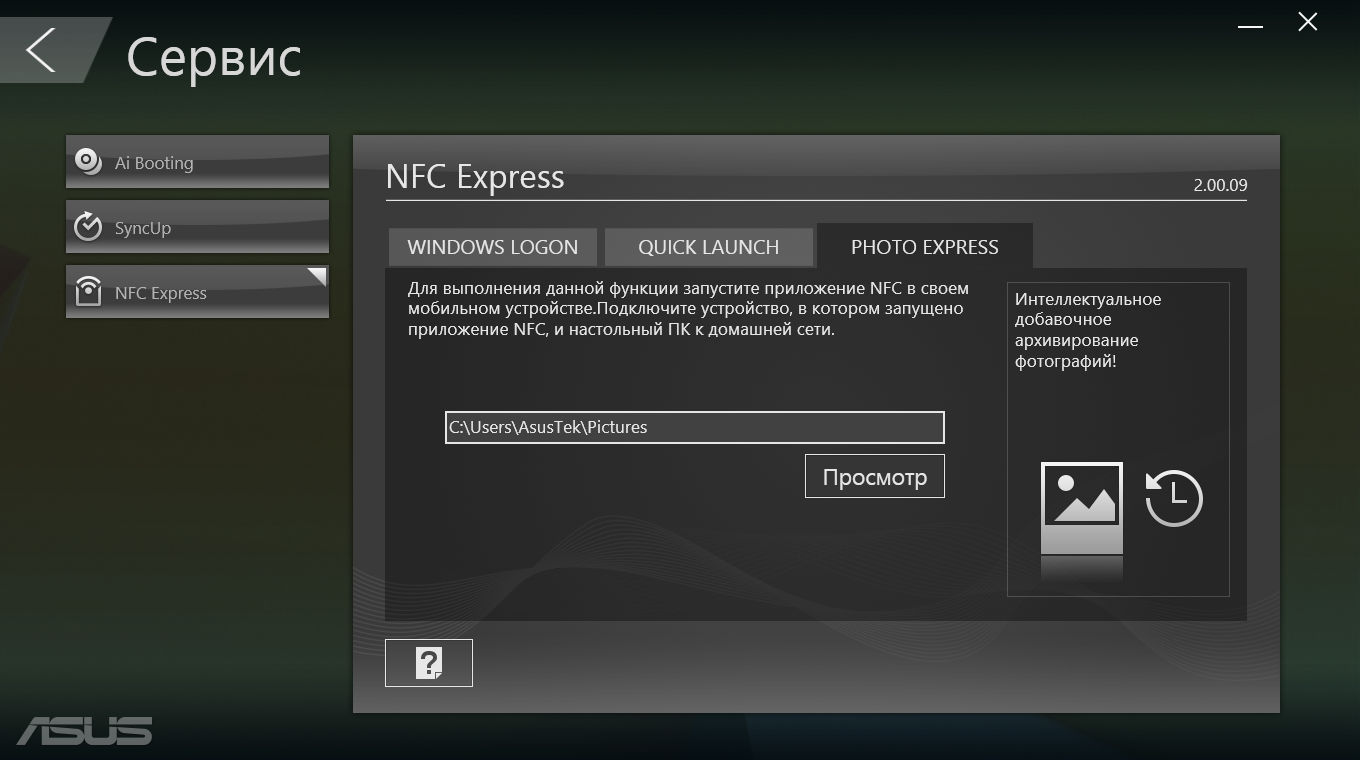Switch to the QUICK LAUNCH tab
Image resolution: width=1360 pixels, height=760 pixels.
pyautogui.click(x=708, y=247)
